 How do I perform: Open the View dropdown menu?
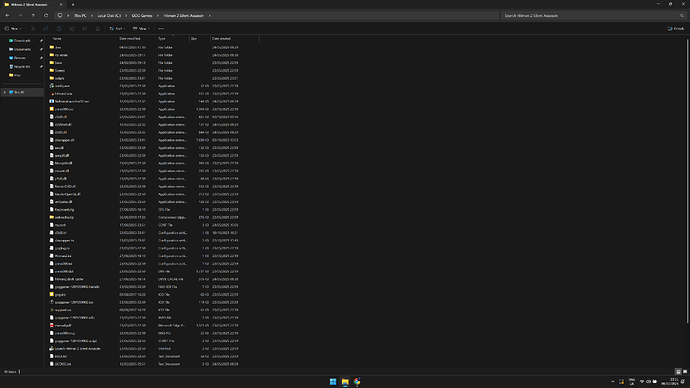(x=141, y=29)
